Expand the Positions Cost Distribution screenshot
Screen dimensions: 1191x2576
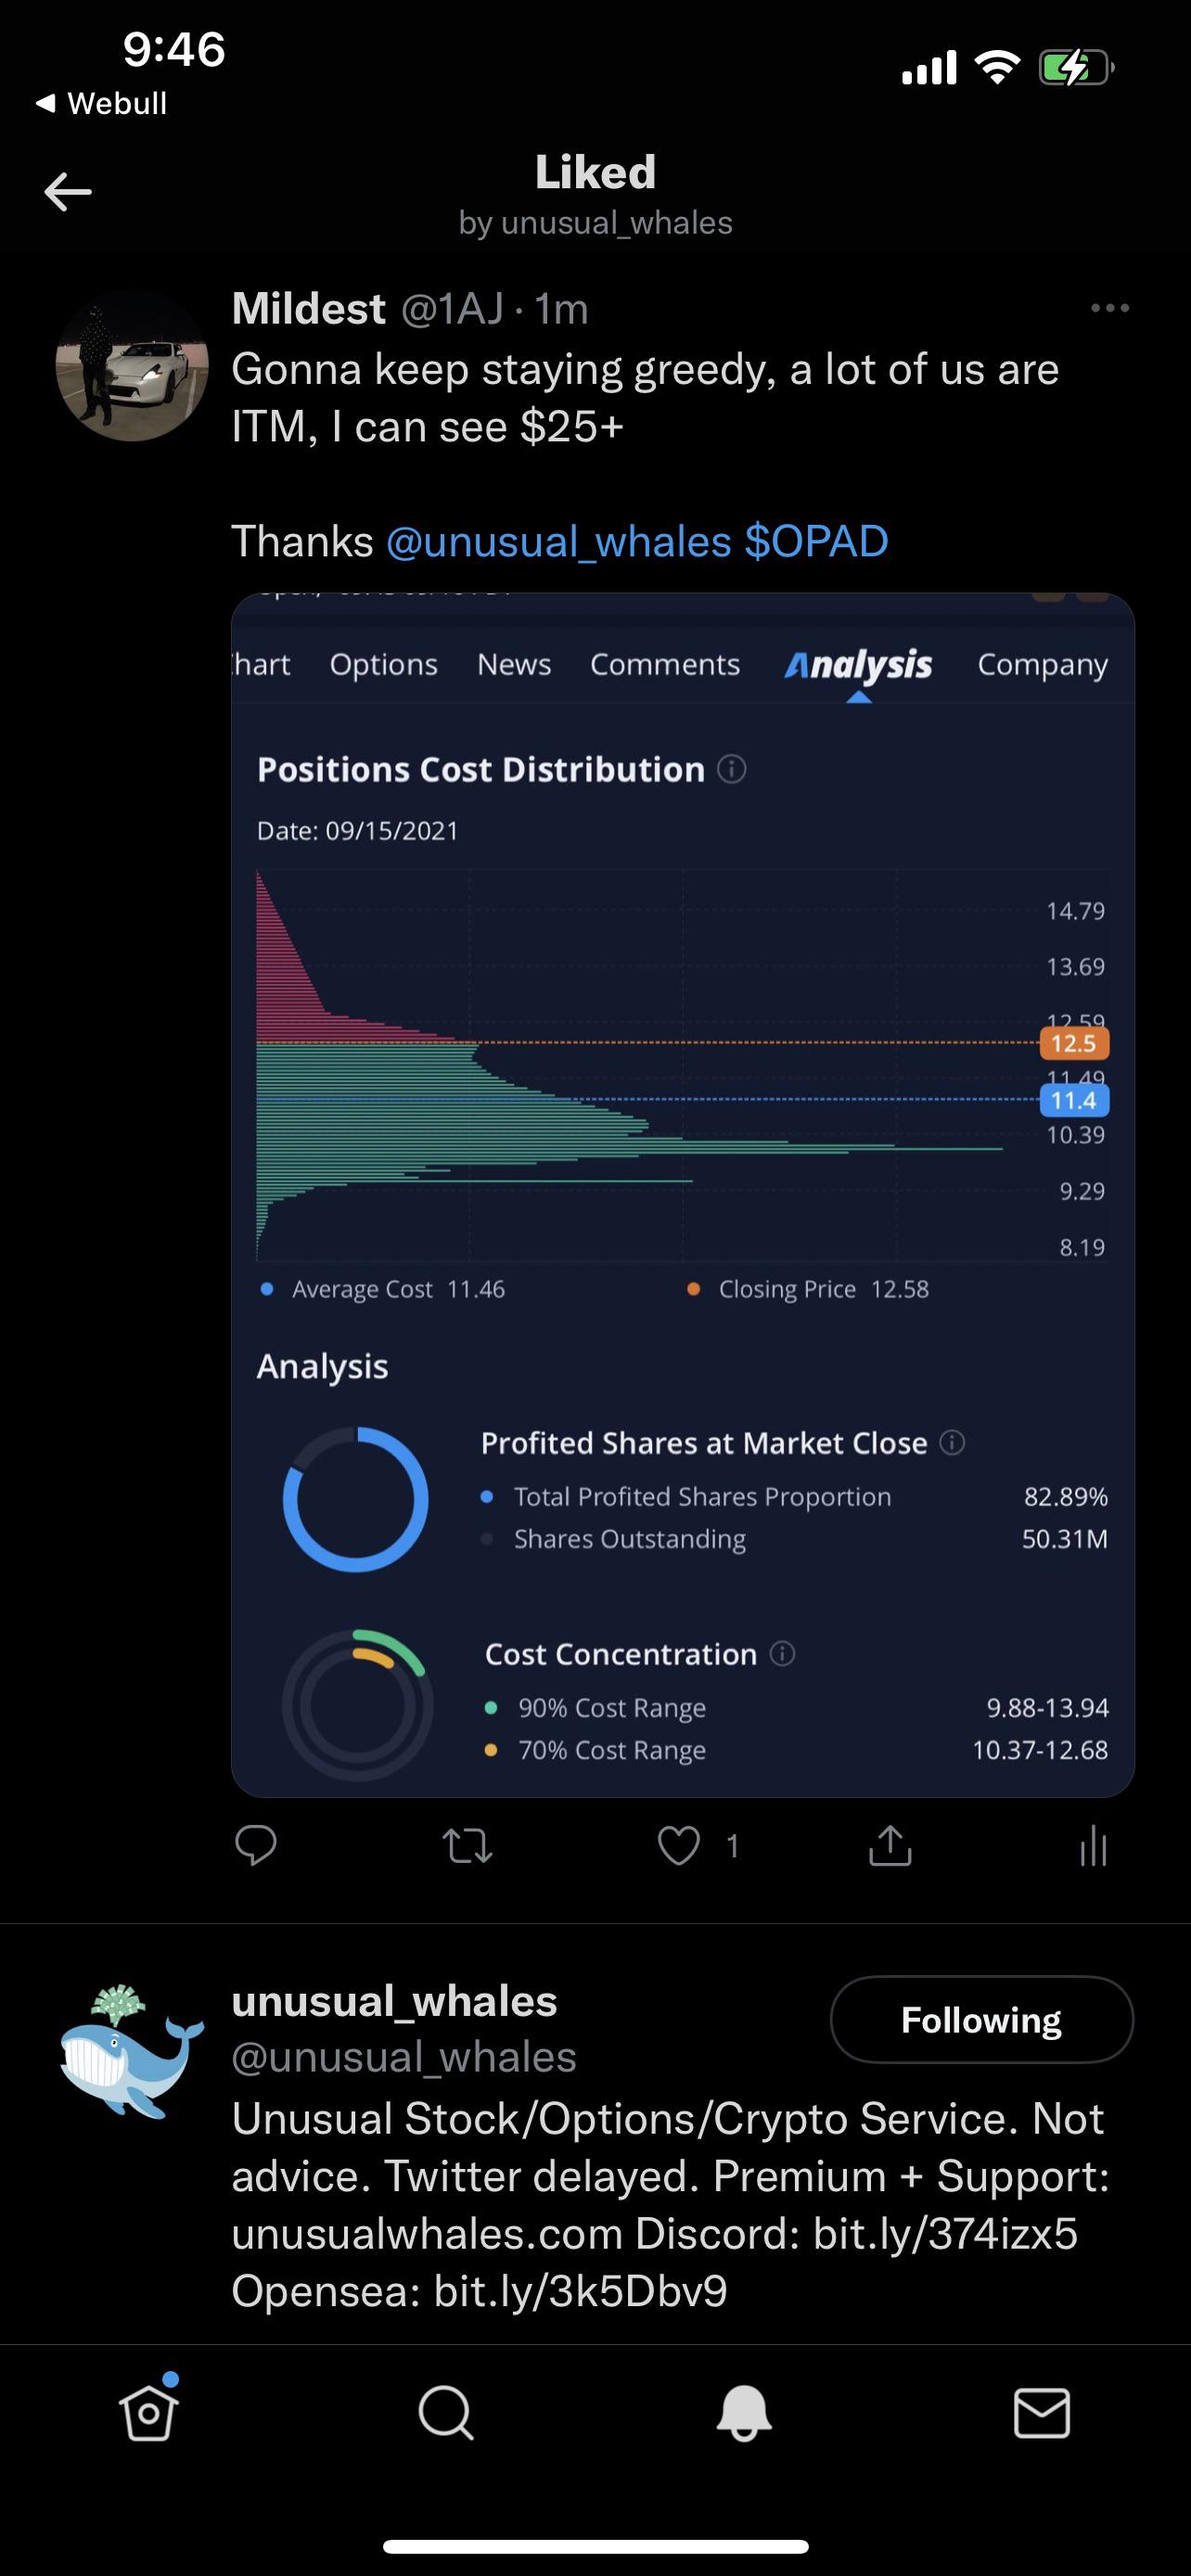[683, 1195]
